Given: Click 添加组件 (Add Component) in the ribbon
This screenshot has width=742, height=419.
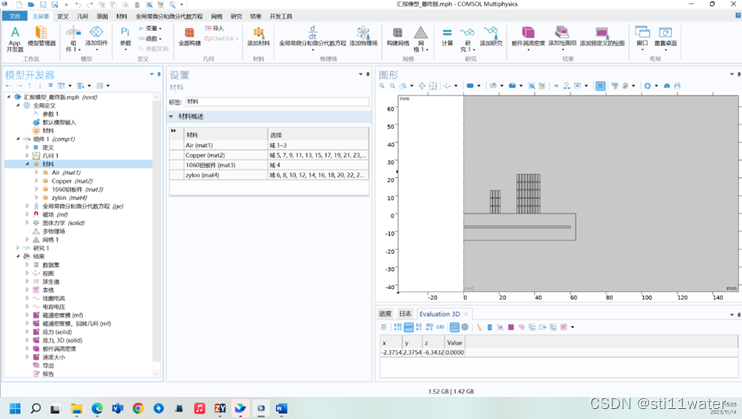Looking at the screenshot, I should 96,36.
